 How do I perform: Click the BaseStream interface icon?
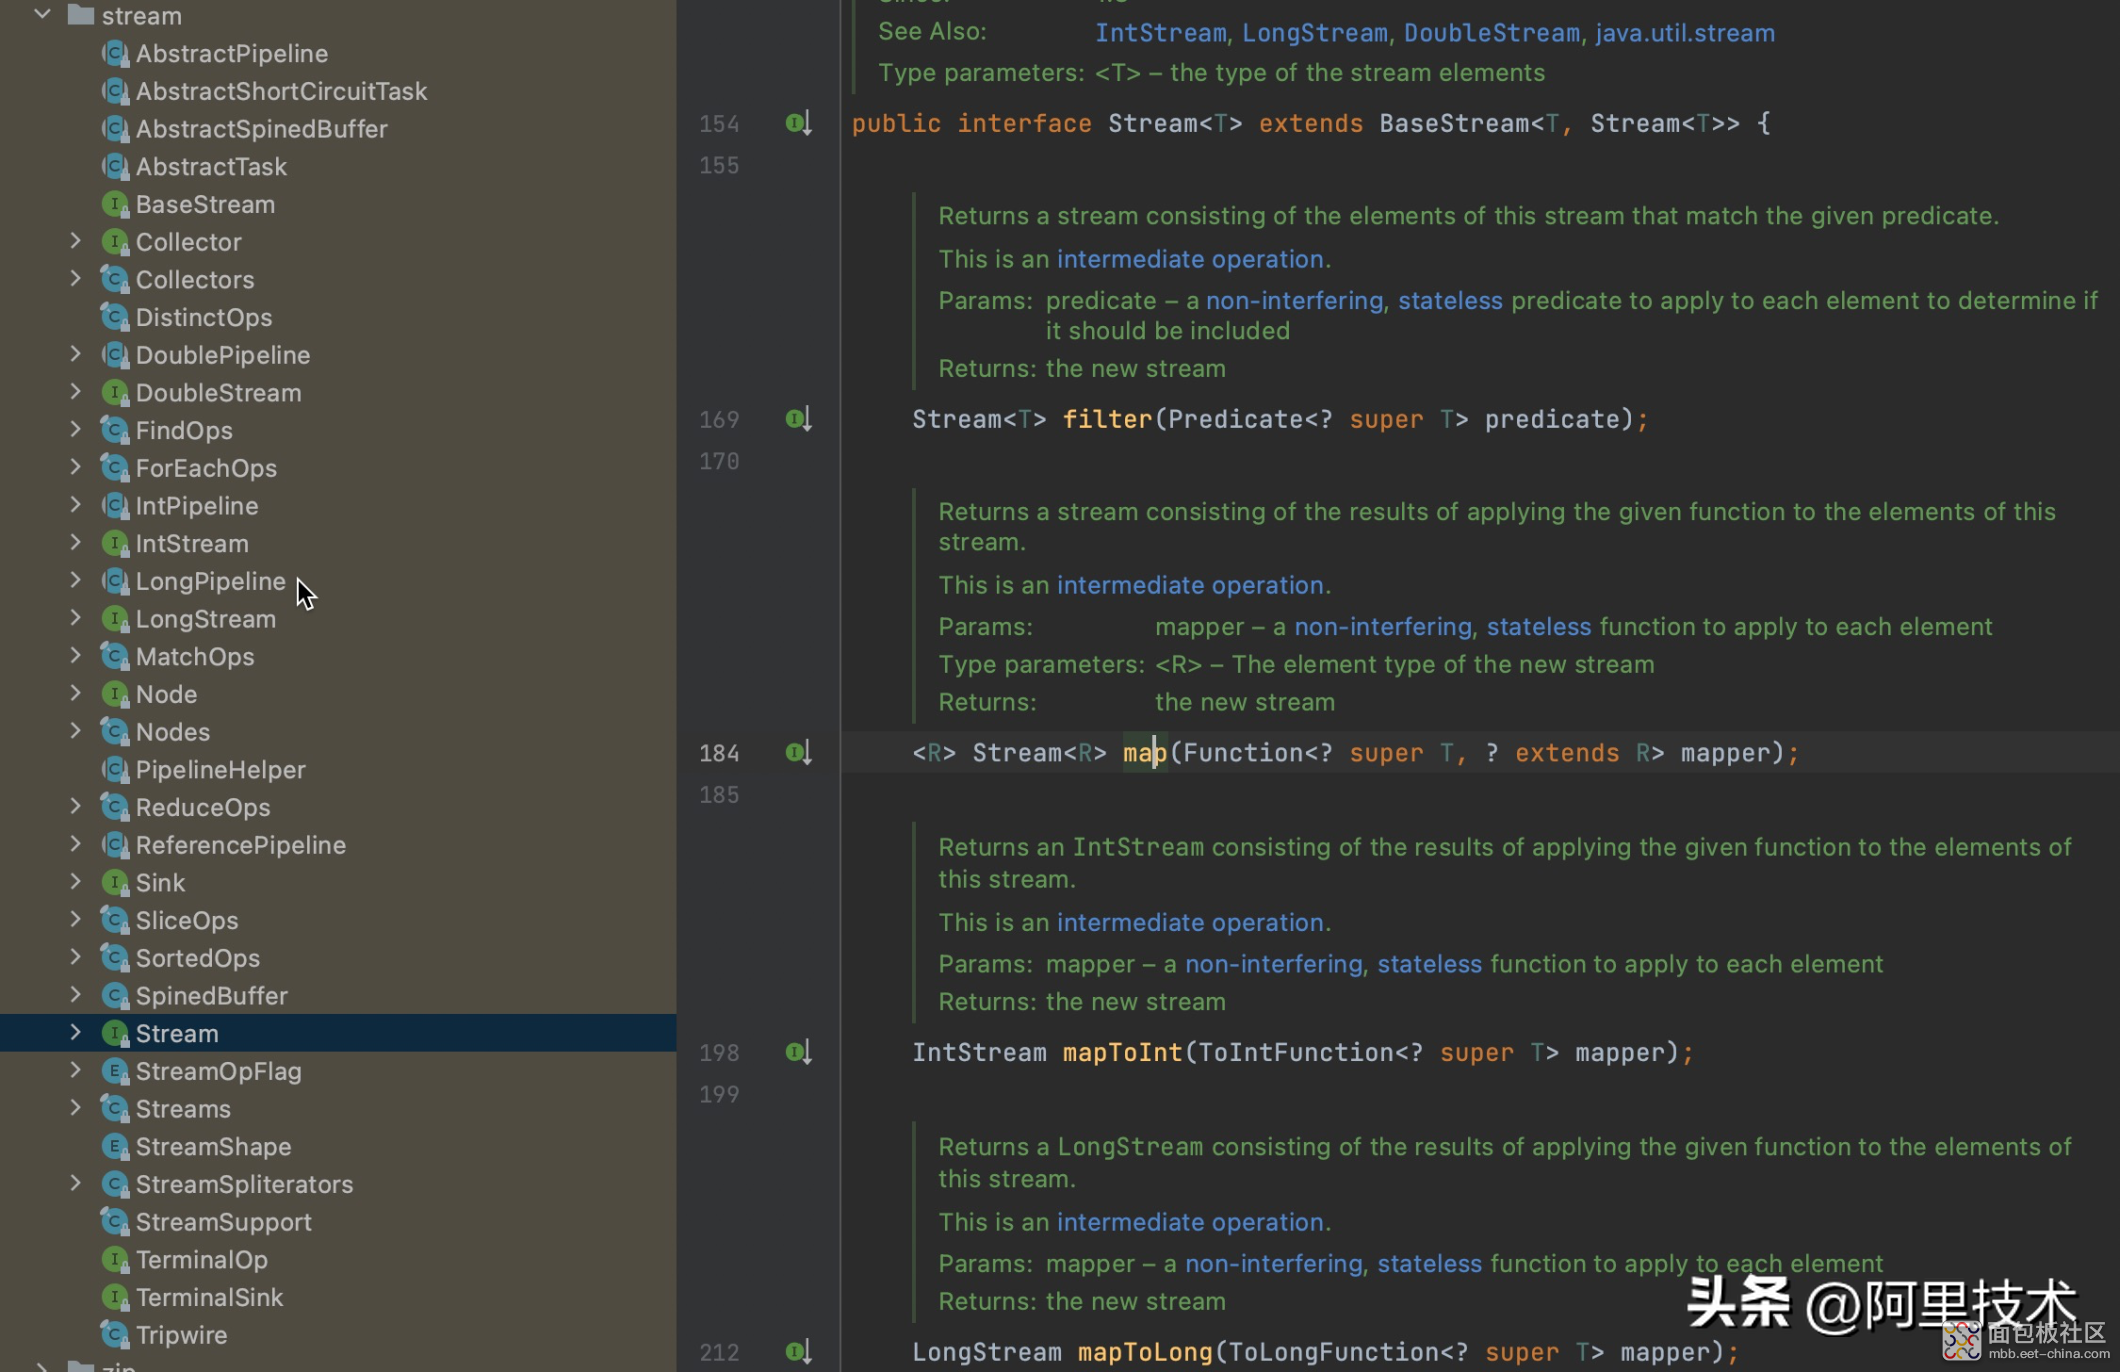116,204
